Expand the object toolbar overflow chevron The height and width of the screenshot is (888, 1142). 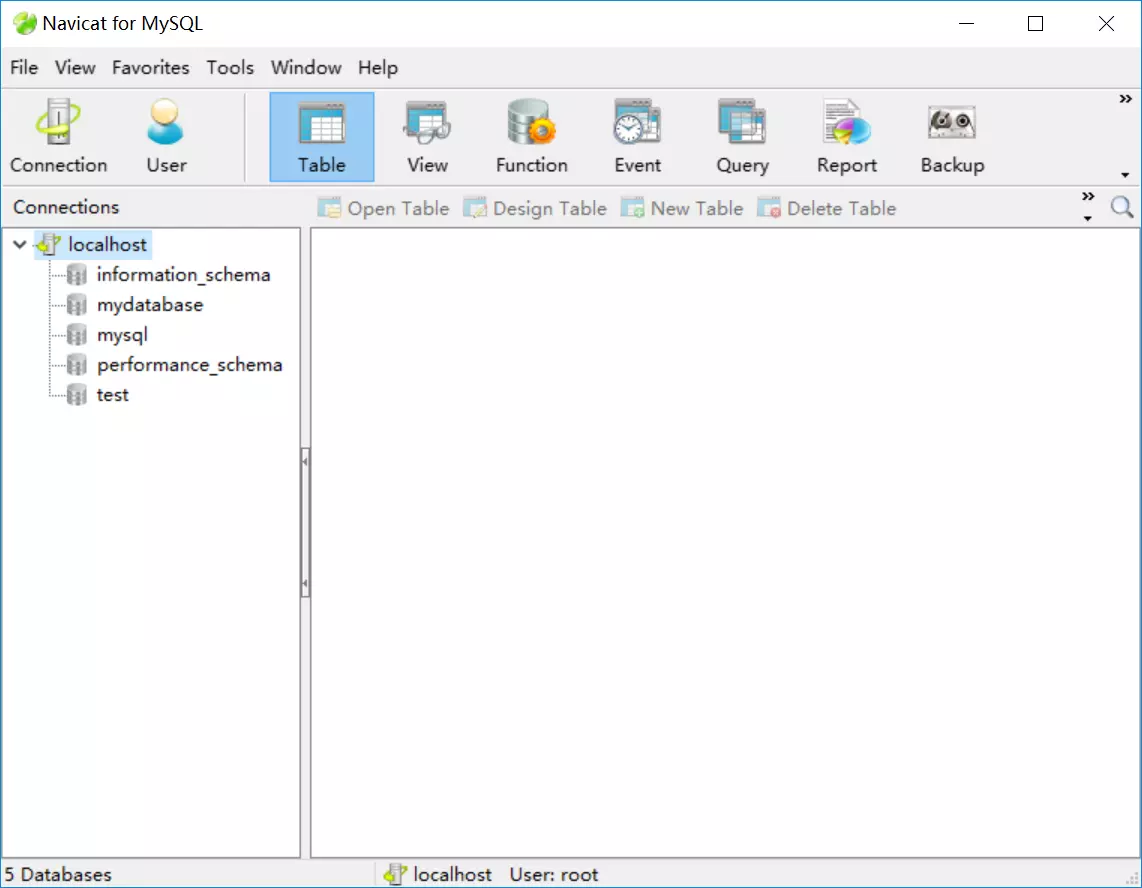tap(1087, 196)
